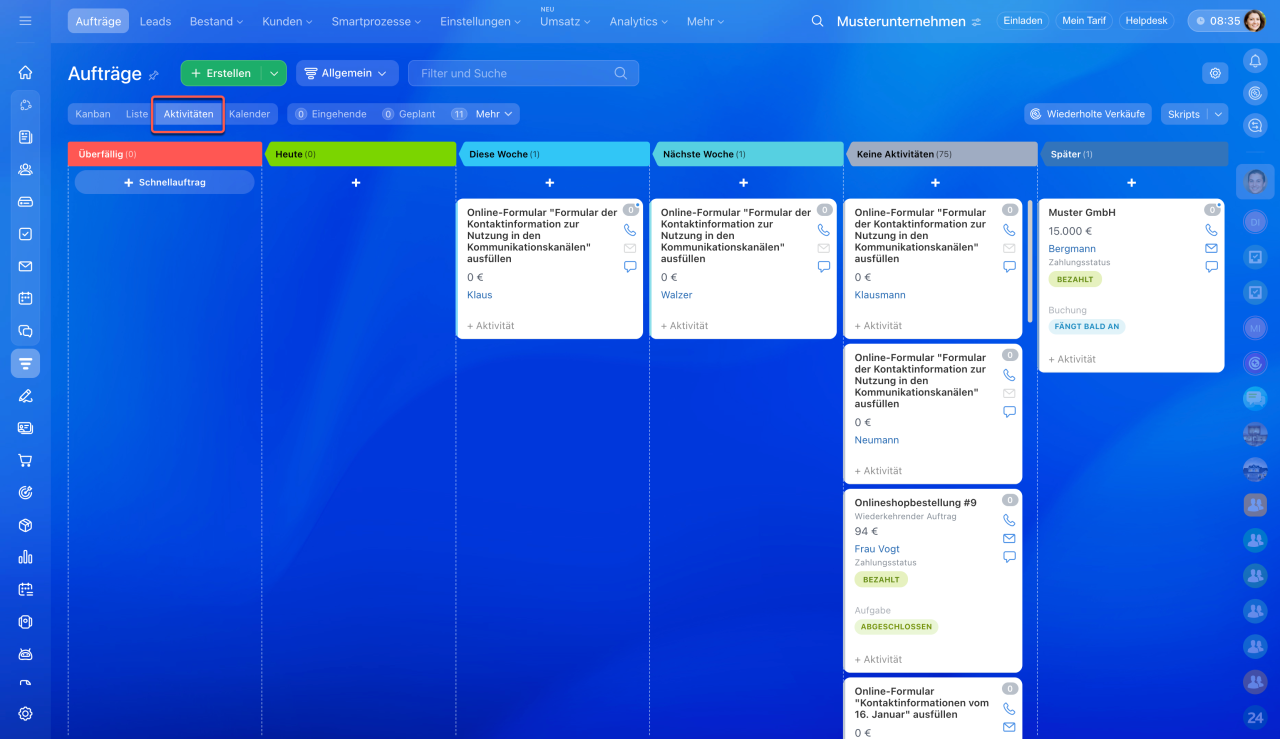Click the mail icon on Onlineshopbestellung #9 card
1280x739 pixels.
coord(1009,538)
